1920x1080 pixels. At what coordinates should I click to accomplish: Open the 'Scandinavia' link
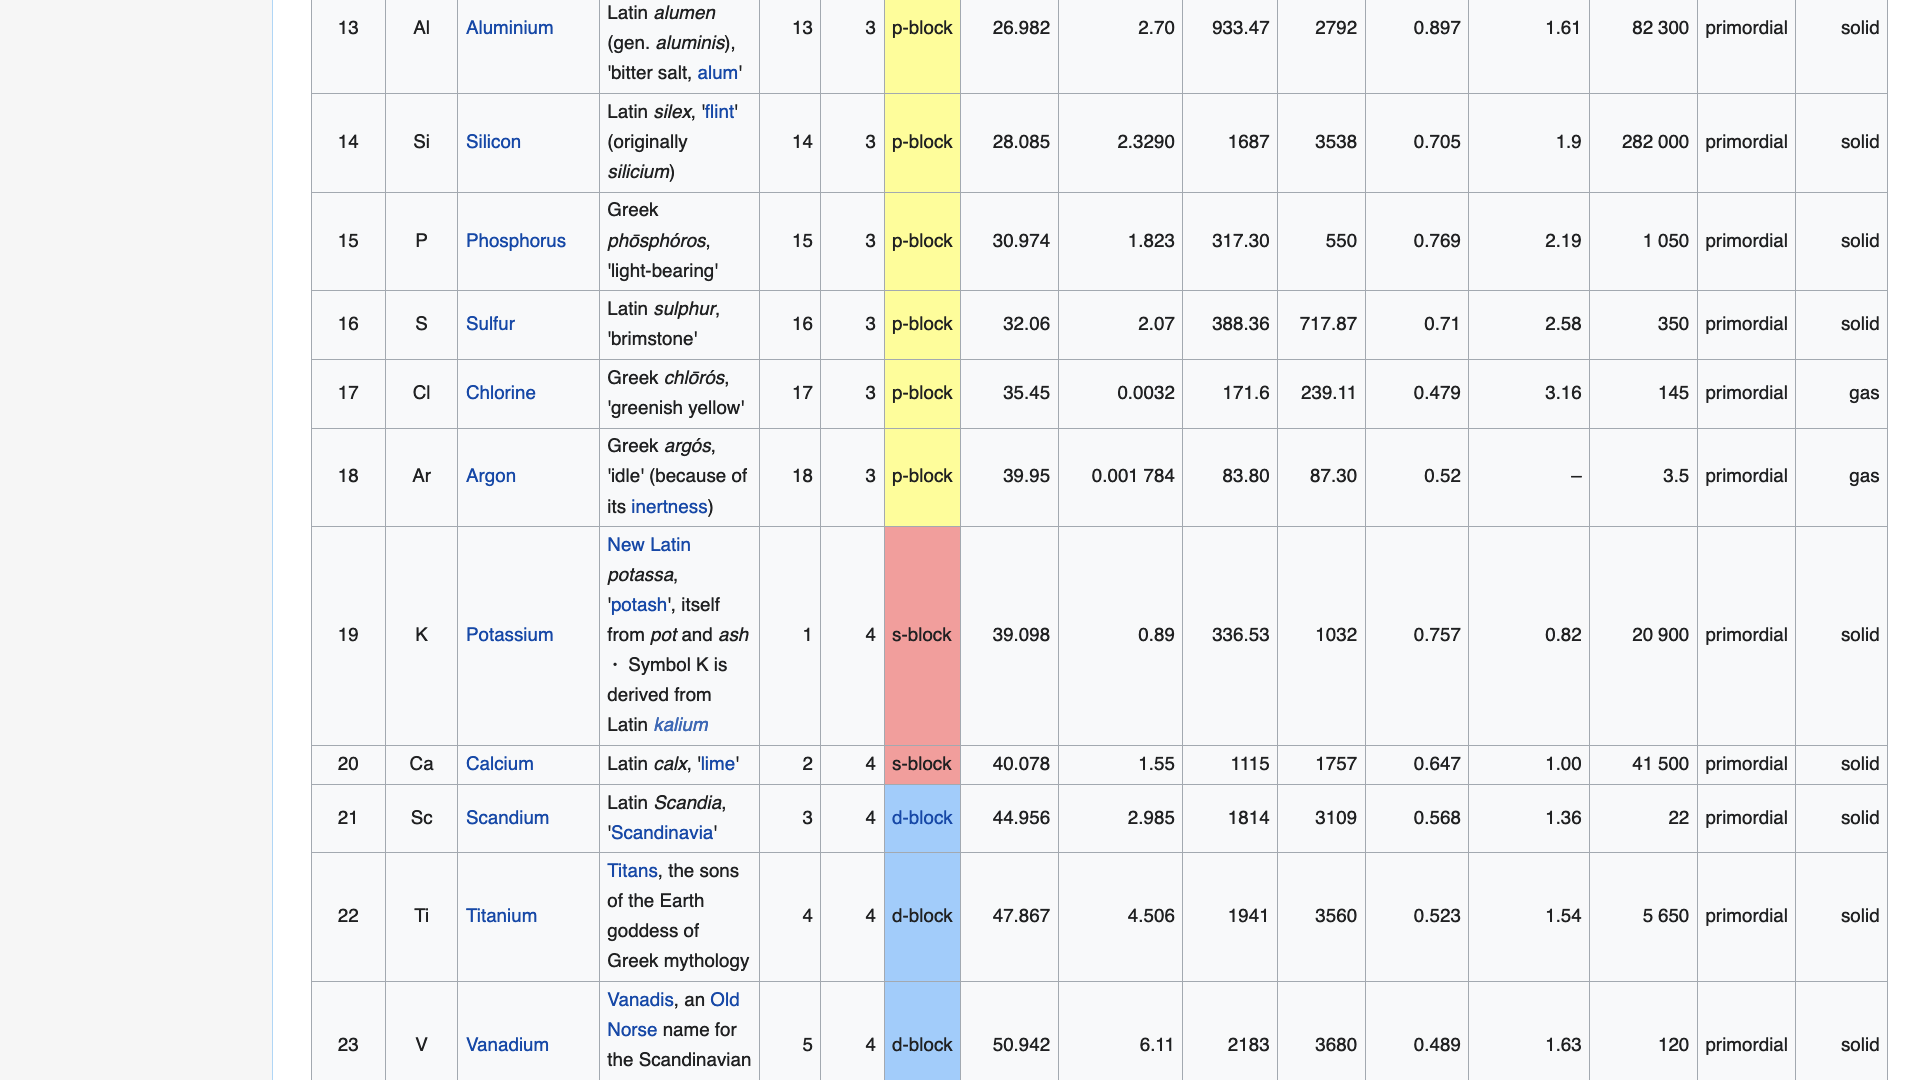pyautogui.click(x=662, y=833)
